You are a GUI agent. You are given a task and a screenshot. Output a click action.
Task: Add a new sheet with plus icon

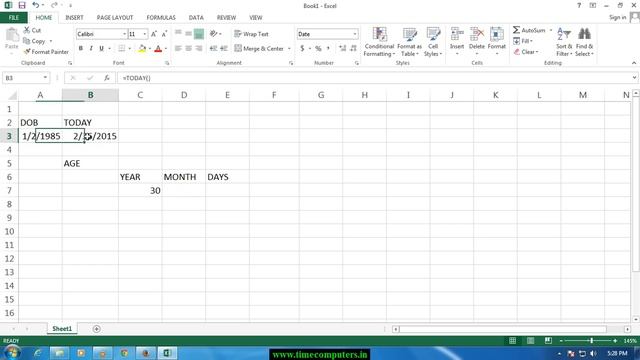coord(96,329)
